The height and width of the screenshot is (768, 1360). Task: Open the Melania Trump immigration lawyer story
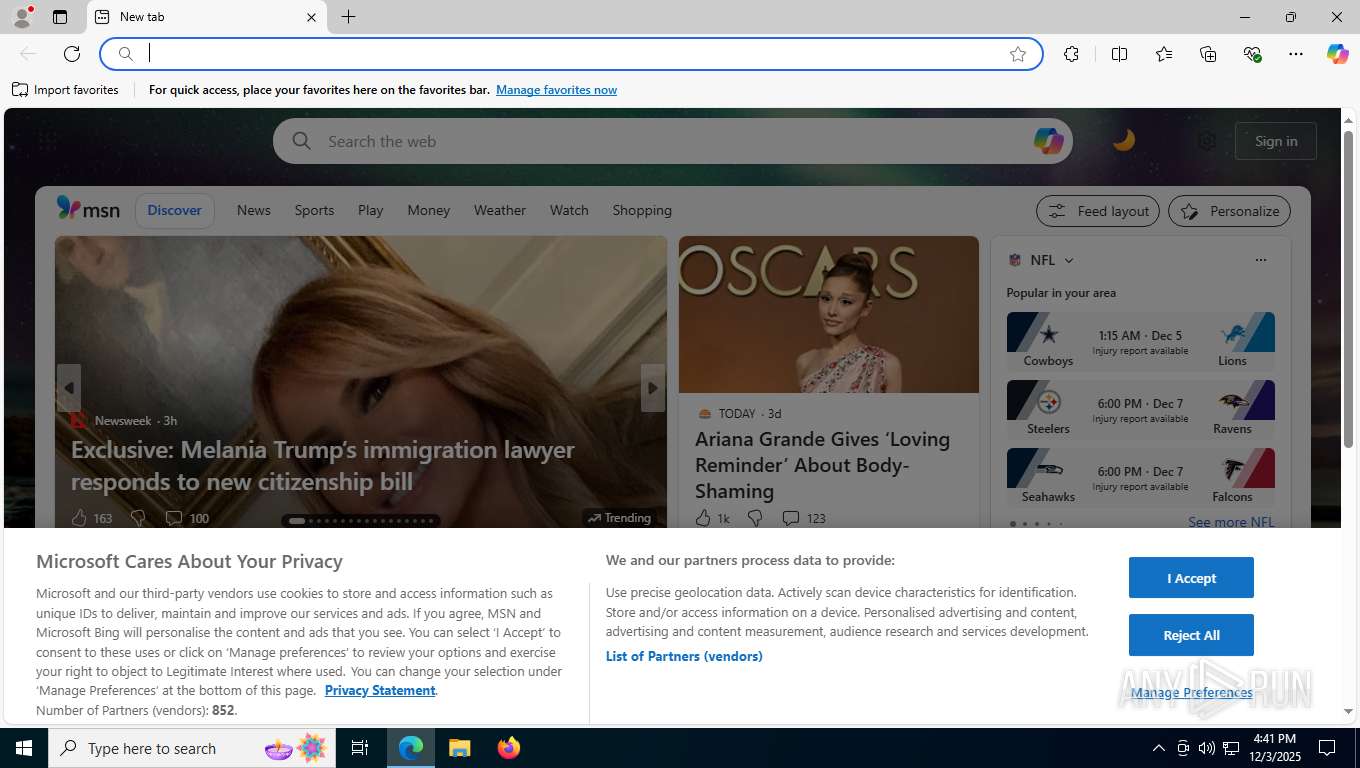(323, 466)
